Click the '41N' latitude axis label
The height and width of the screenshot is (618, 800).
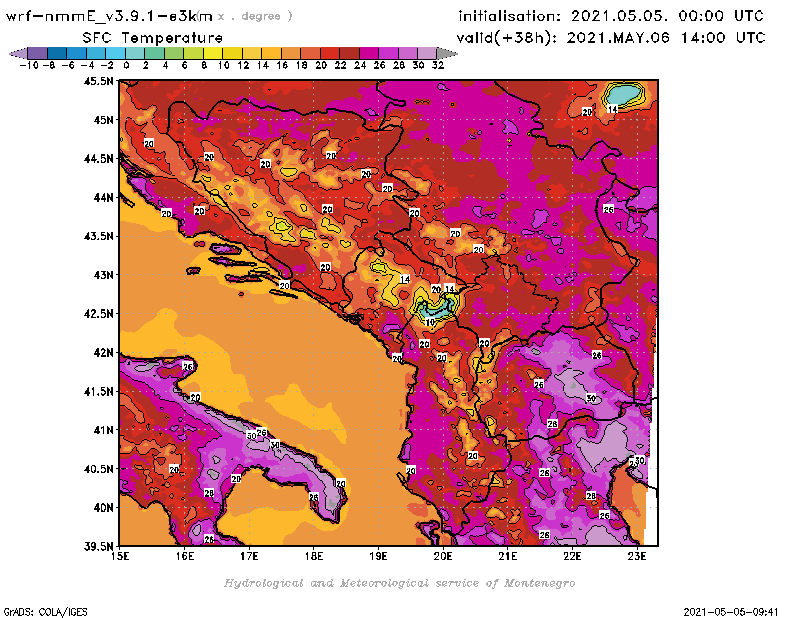coord(104,430)
